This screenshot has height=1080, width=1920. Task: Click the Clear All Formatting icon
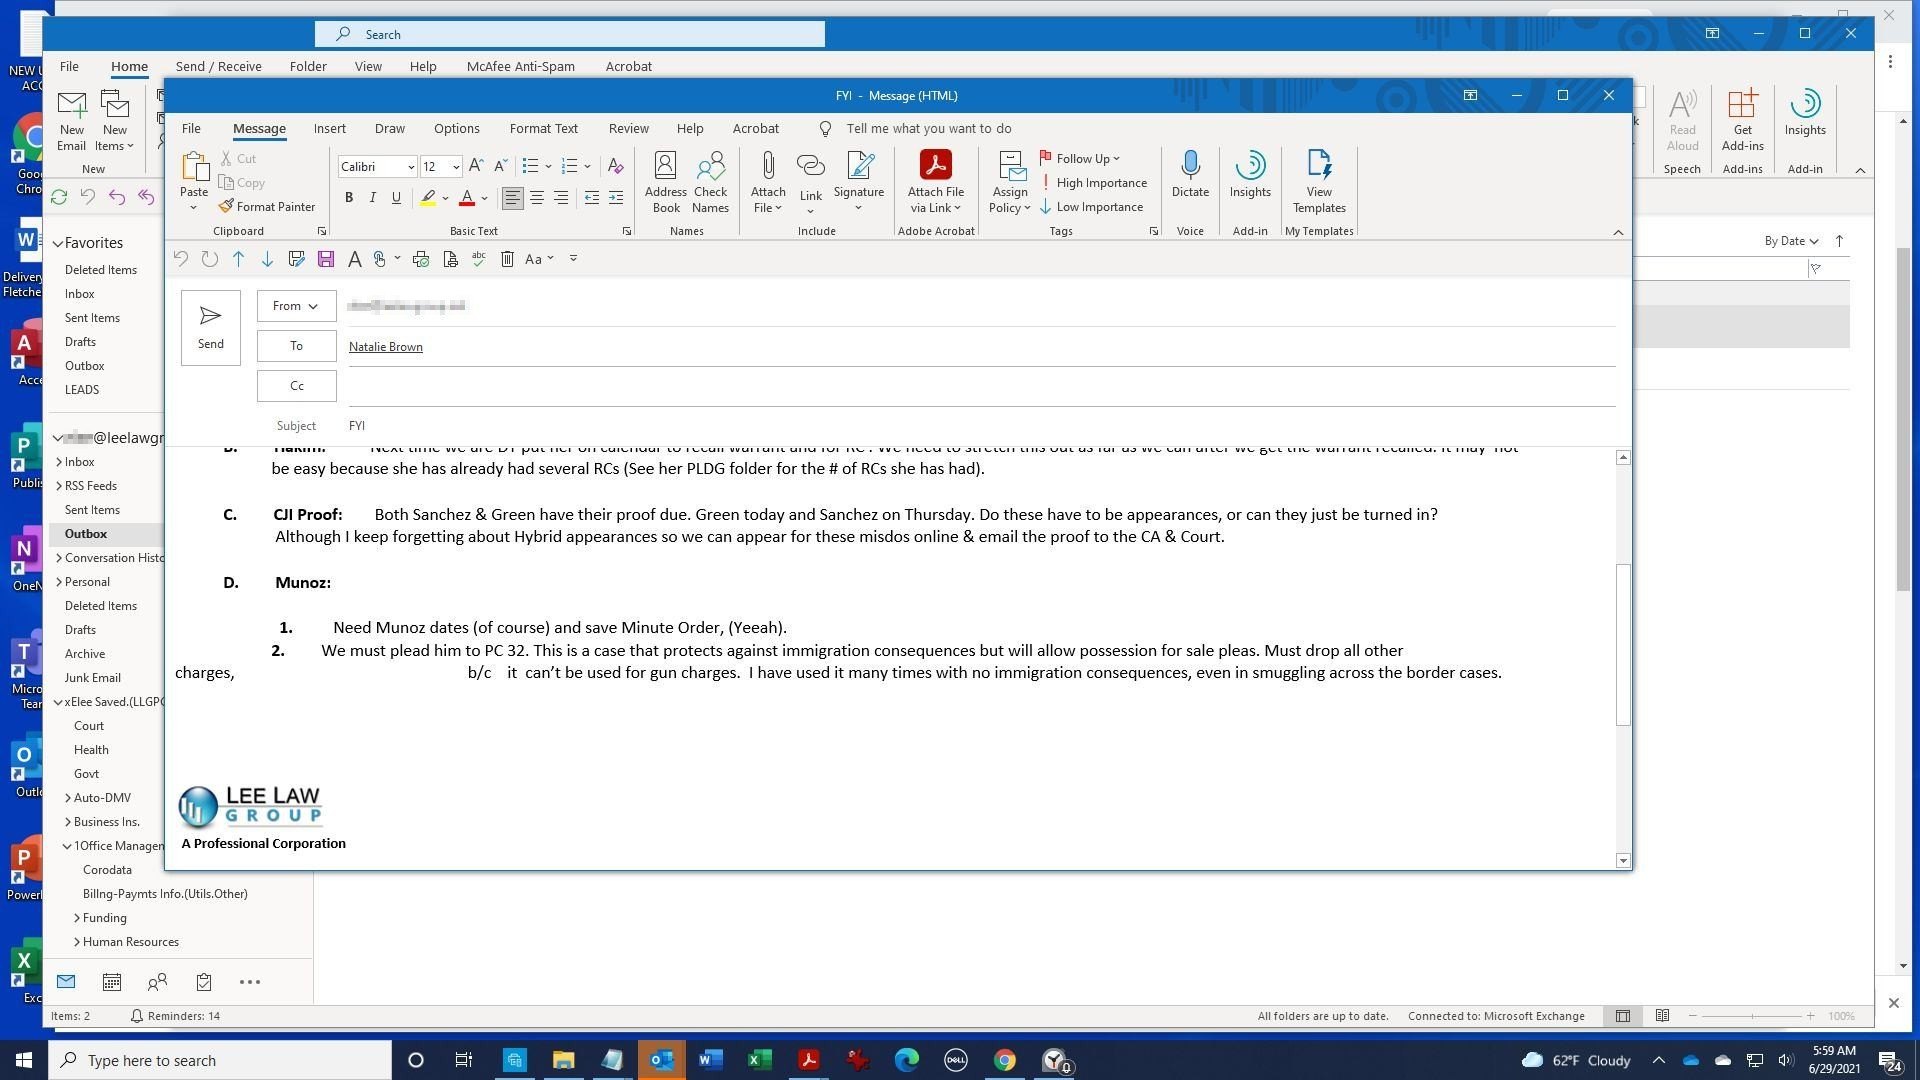click(x=615, y=166)
